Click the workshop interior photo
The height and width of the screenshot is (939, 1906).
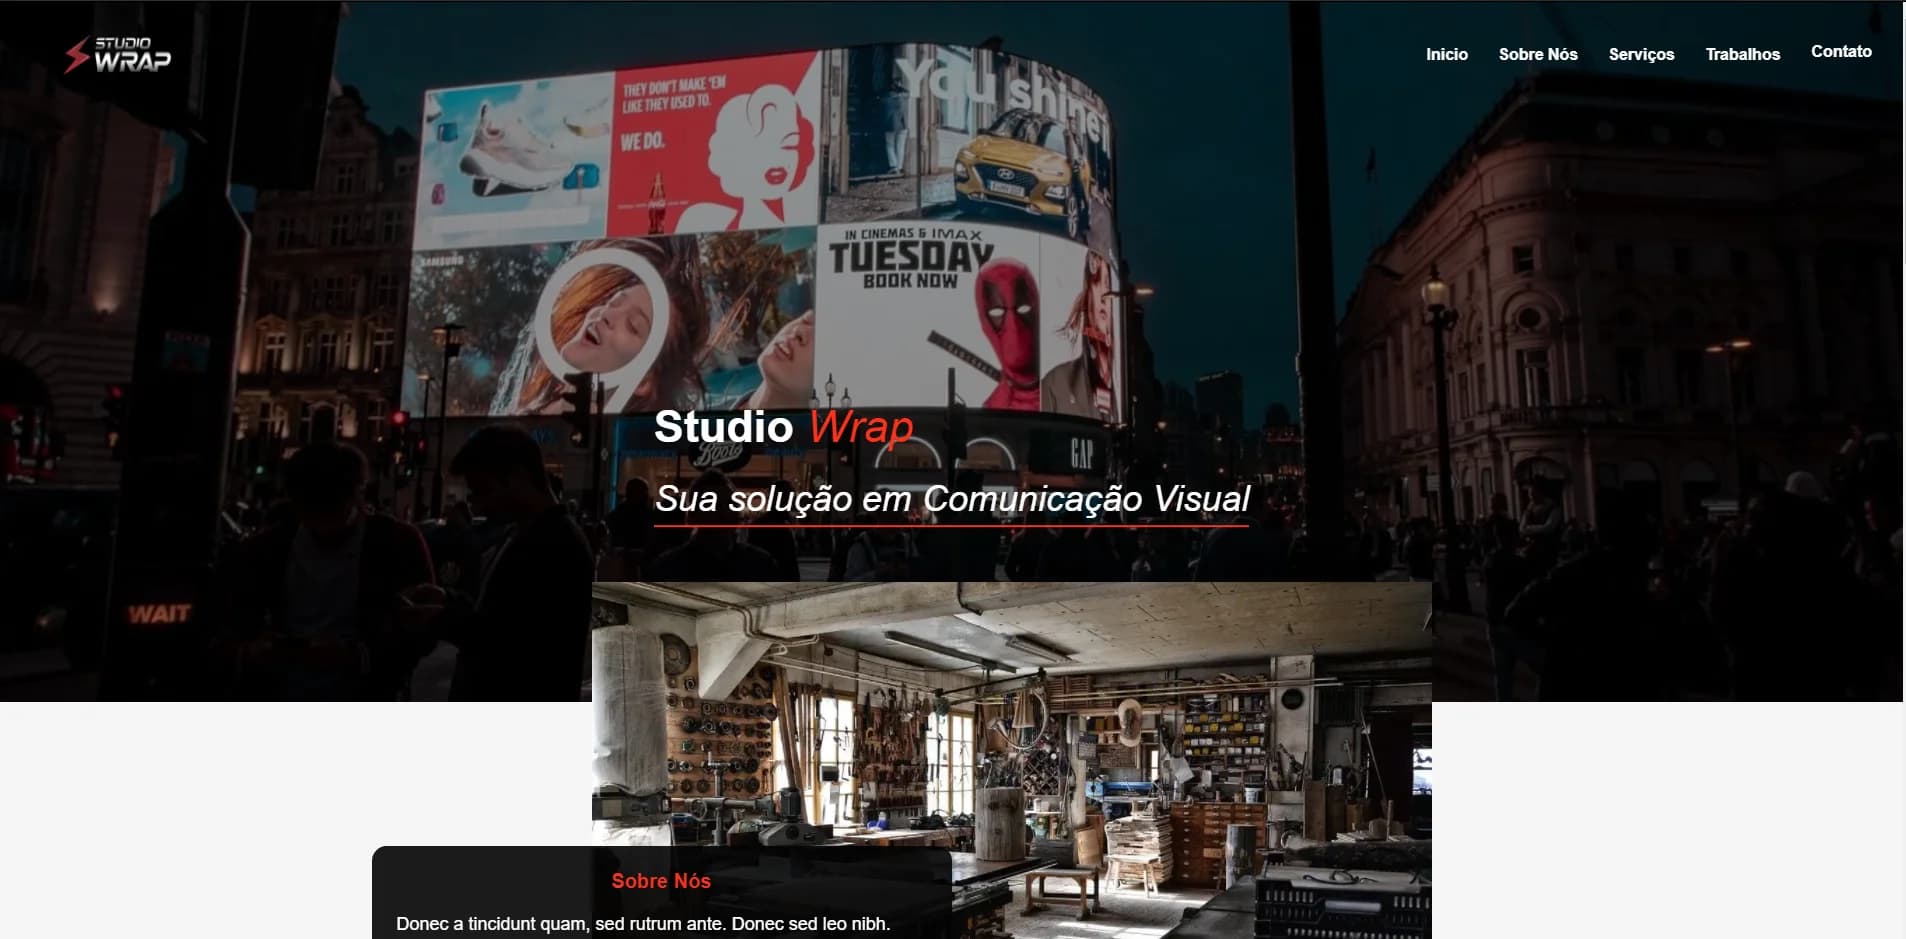tap(1011, 760)
